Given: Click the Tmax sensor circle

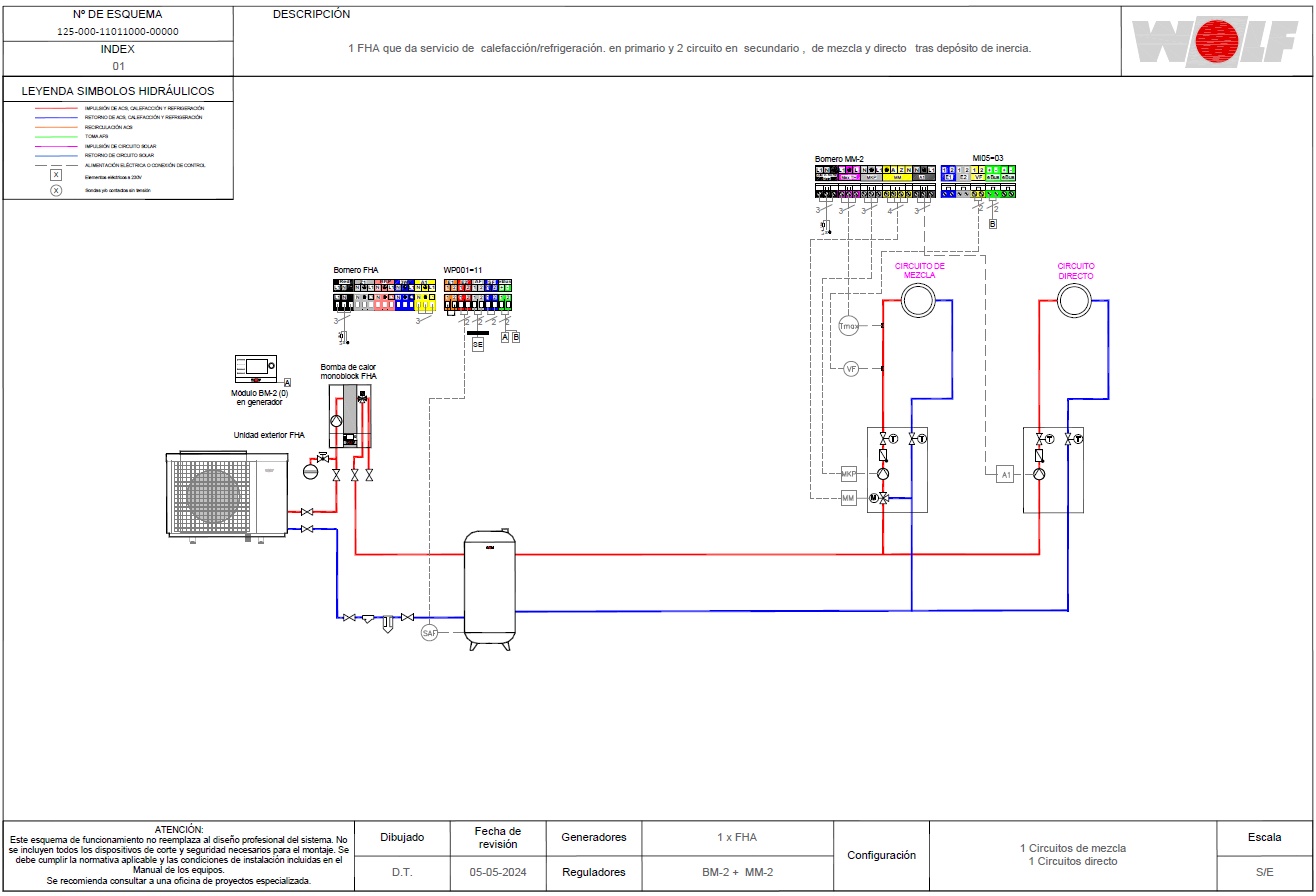Looking at the screenshot, I should (x=848, y=326).
